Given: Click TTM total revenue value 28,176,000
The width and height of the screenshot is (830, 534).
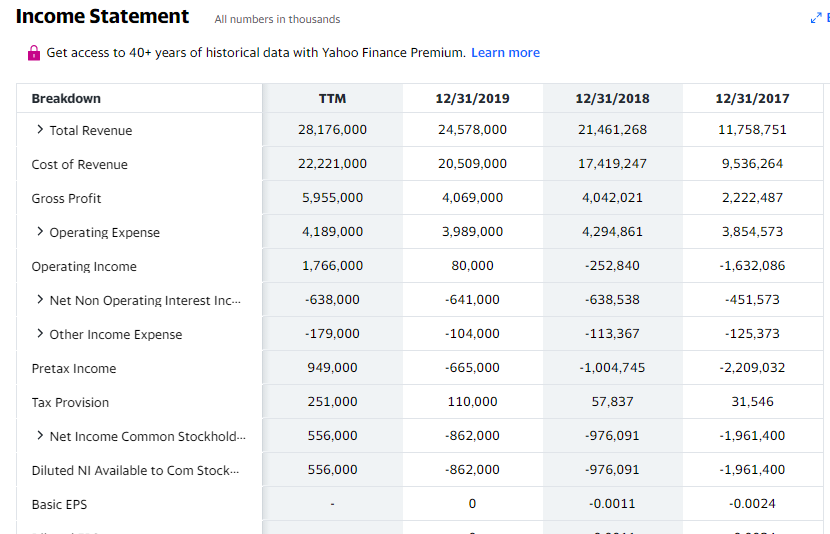Looking at the screenshot, I should pyautogui.click(x=332, y=130).
